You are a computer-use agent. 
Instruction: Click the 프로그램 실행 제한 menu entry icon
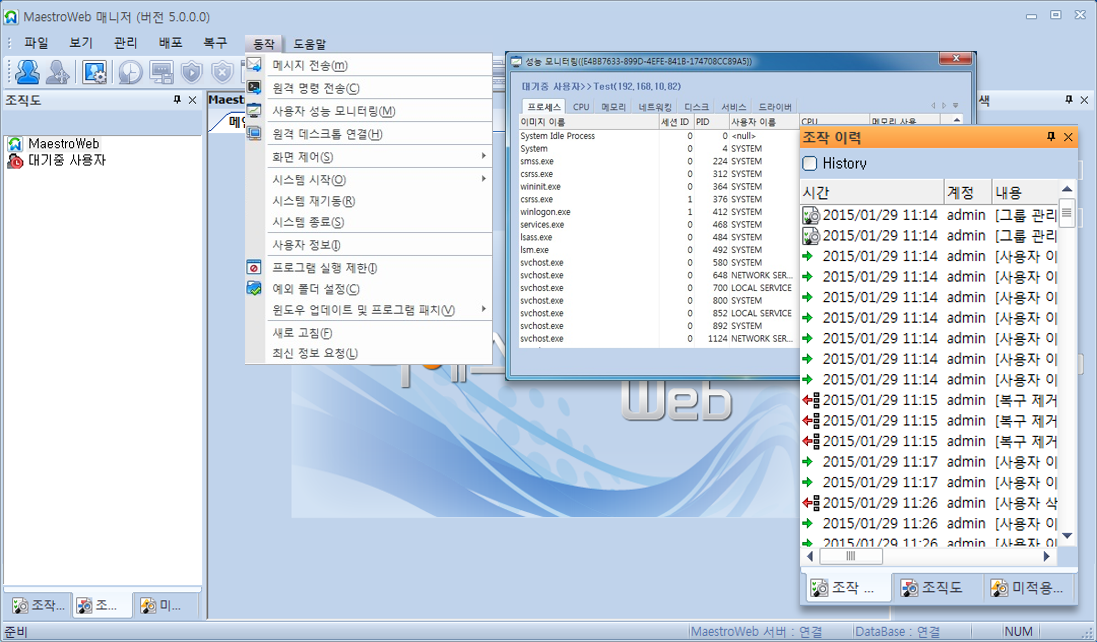(254, 268)
